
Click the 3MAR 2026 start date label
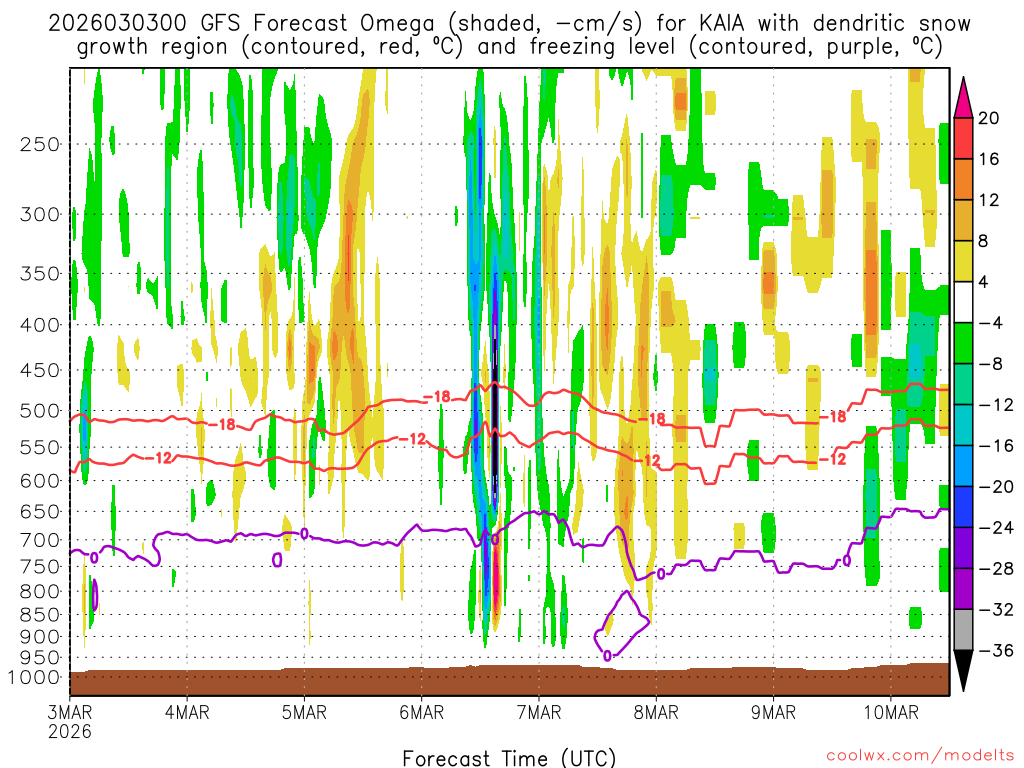tap(69, 721)
